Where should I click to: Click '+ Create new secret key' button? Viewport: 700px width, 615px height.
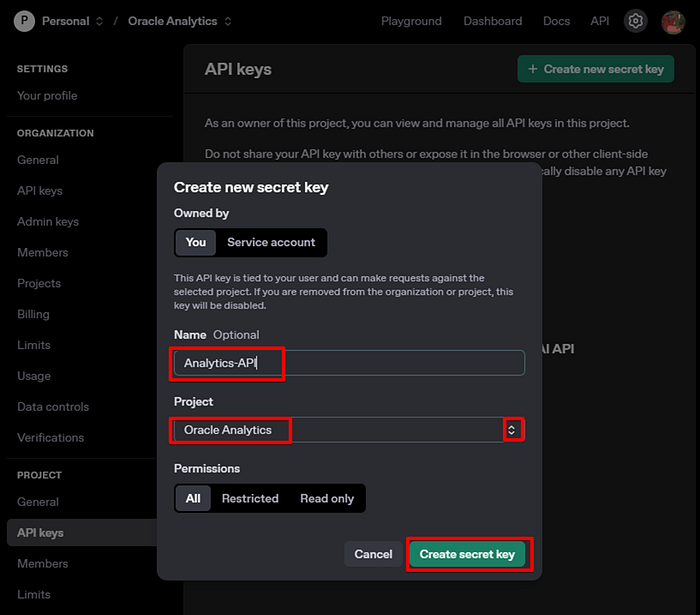pyautogui.click(x=596, y=69)
